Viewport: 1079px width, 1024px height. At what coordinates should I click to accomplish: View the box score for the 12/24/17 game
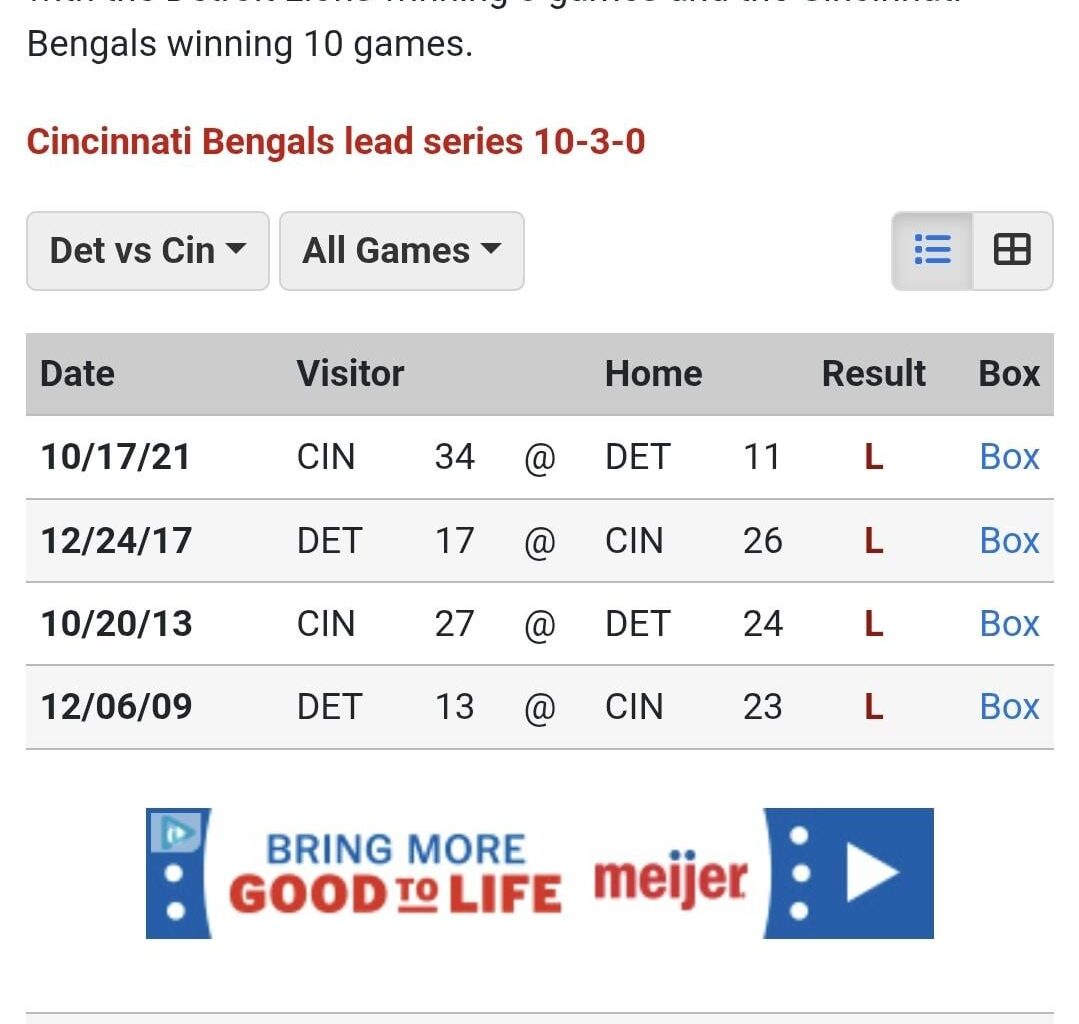(1009, 540)
